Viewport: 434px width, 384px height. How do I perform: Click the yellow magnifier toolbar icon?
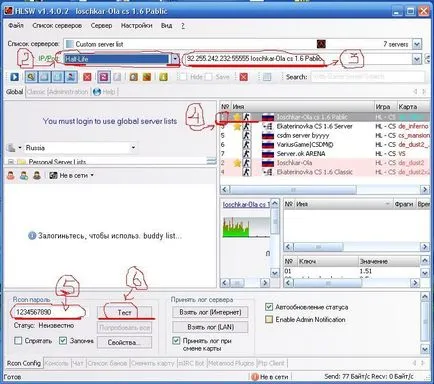(x=31, y=77)
